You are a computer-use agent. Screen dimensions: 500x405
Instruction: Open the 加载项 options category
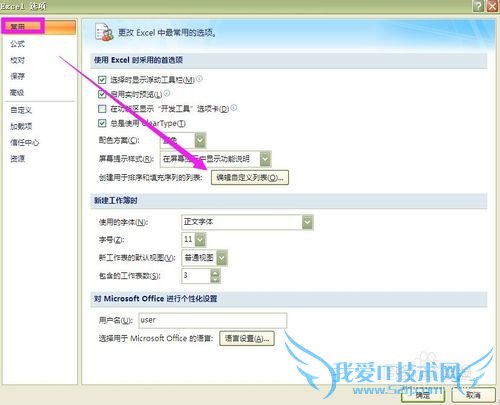[21, 126]
